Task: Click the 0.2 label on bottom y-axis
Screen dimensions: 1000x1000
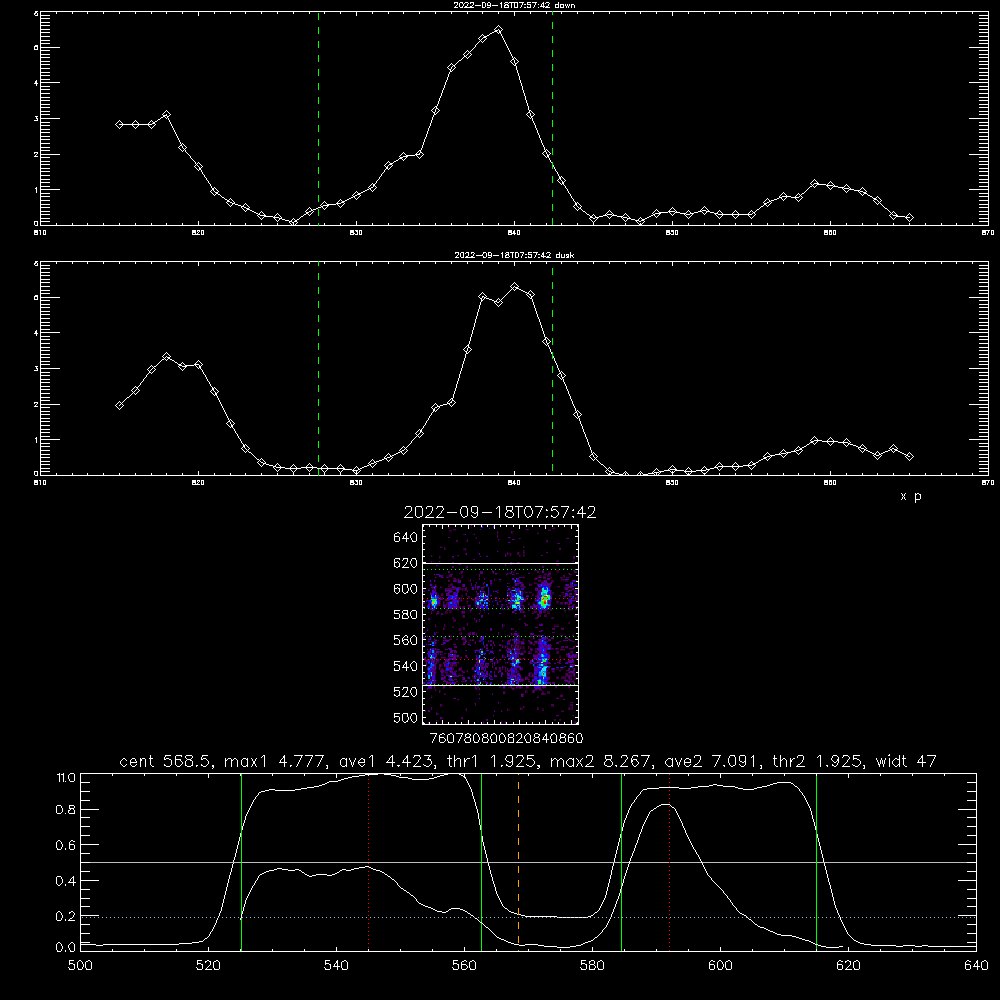Action: coord(66,916)
